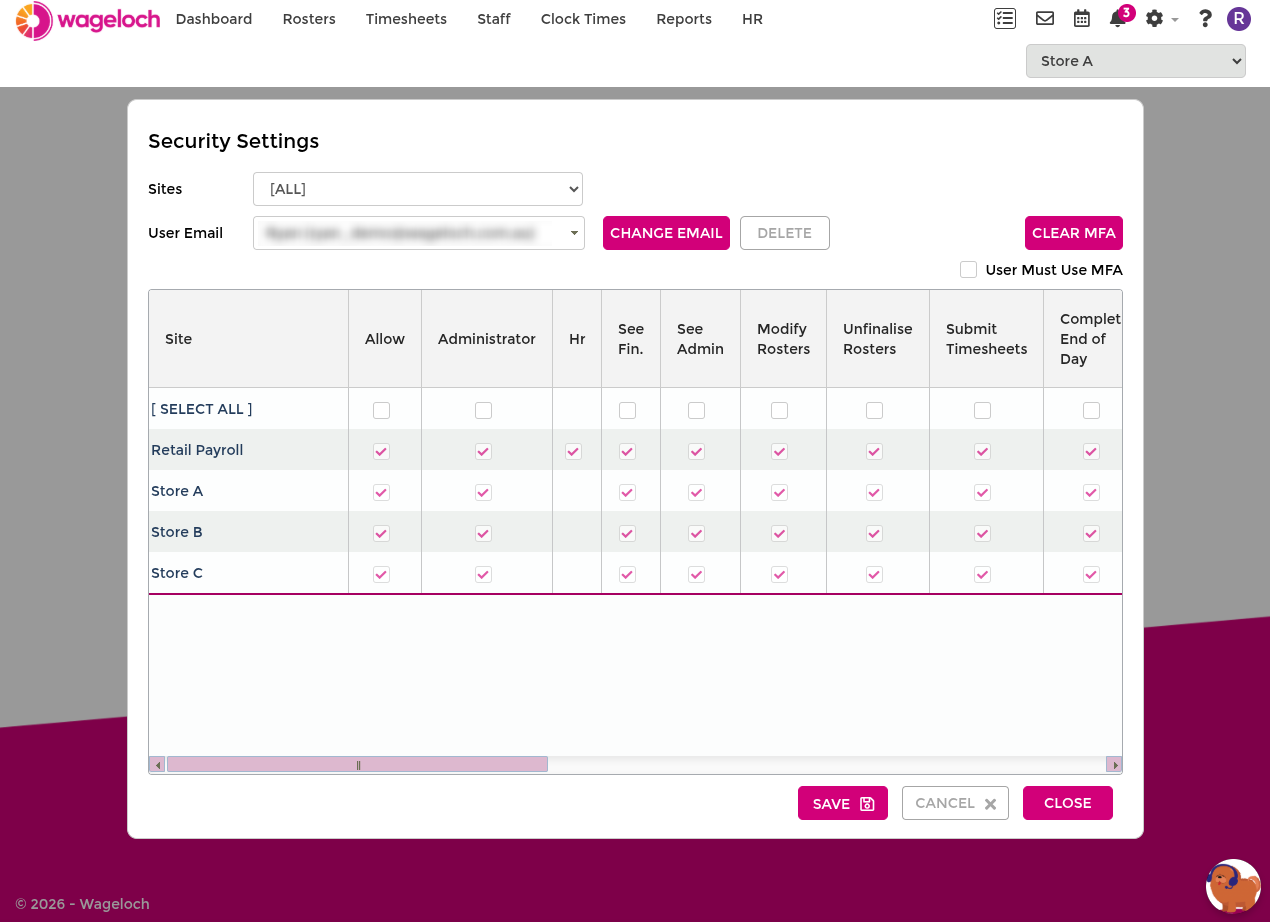Image resolution: width=1270 pixels, height=922 pixels.
Task: Open the Dashboard menu
Action: pos(214,19)
